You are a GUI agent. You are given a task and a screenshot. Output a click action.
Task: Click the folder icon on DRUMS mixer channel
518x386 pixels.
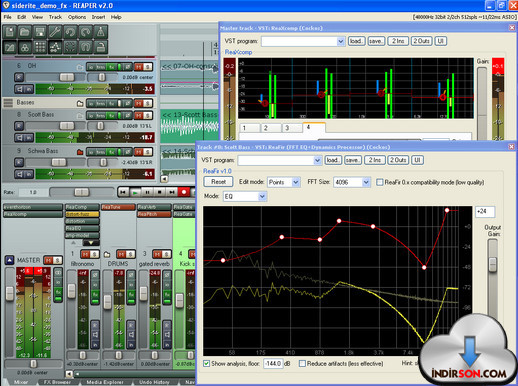(x=107, y=255)
